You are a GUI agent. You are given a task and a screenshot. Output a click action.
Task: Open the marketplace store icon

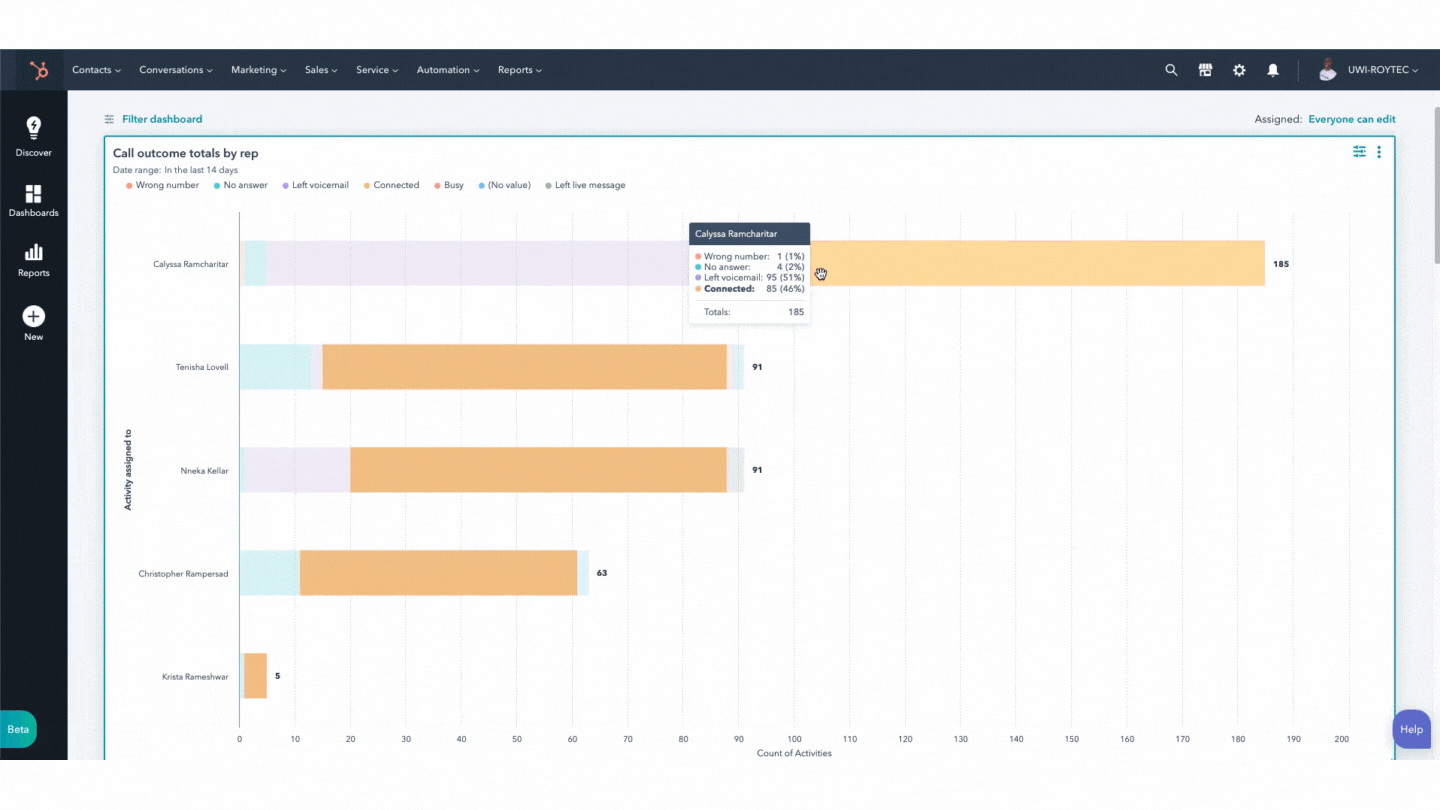(x=1205, y=70)
